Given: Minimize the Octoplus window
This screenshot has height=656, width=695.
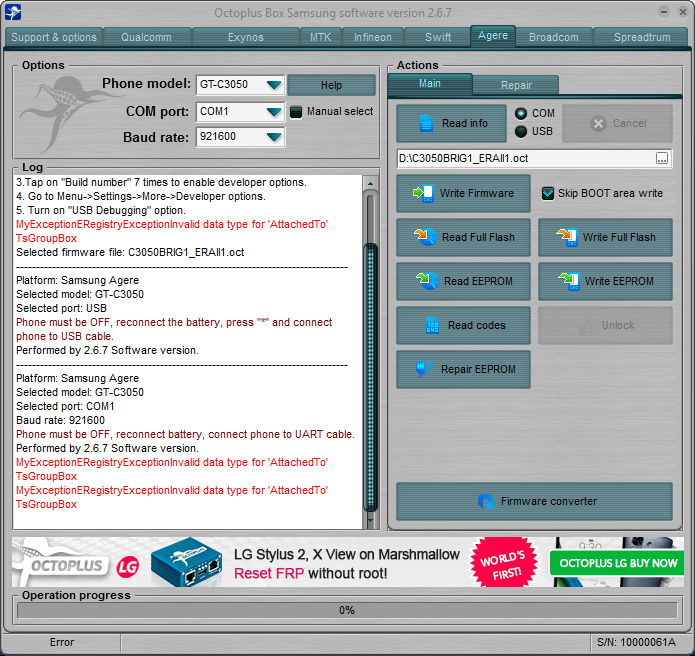Looking at the screenshot, I should tap(664, 12).
